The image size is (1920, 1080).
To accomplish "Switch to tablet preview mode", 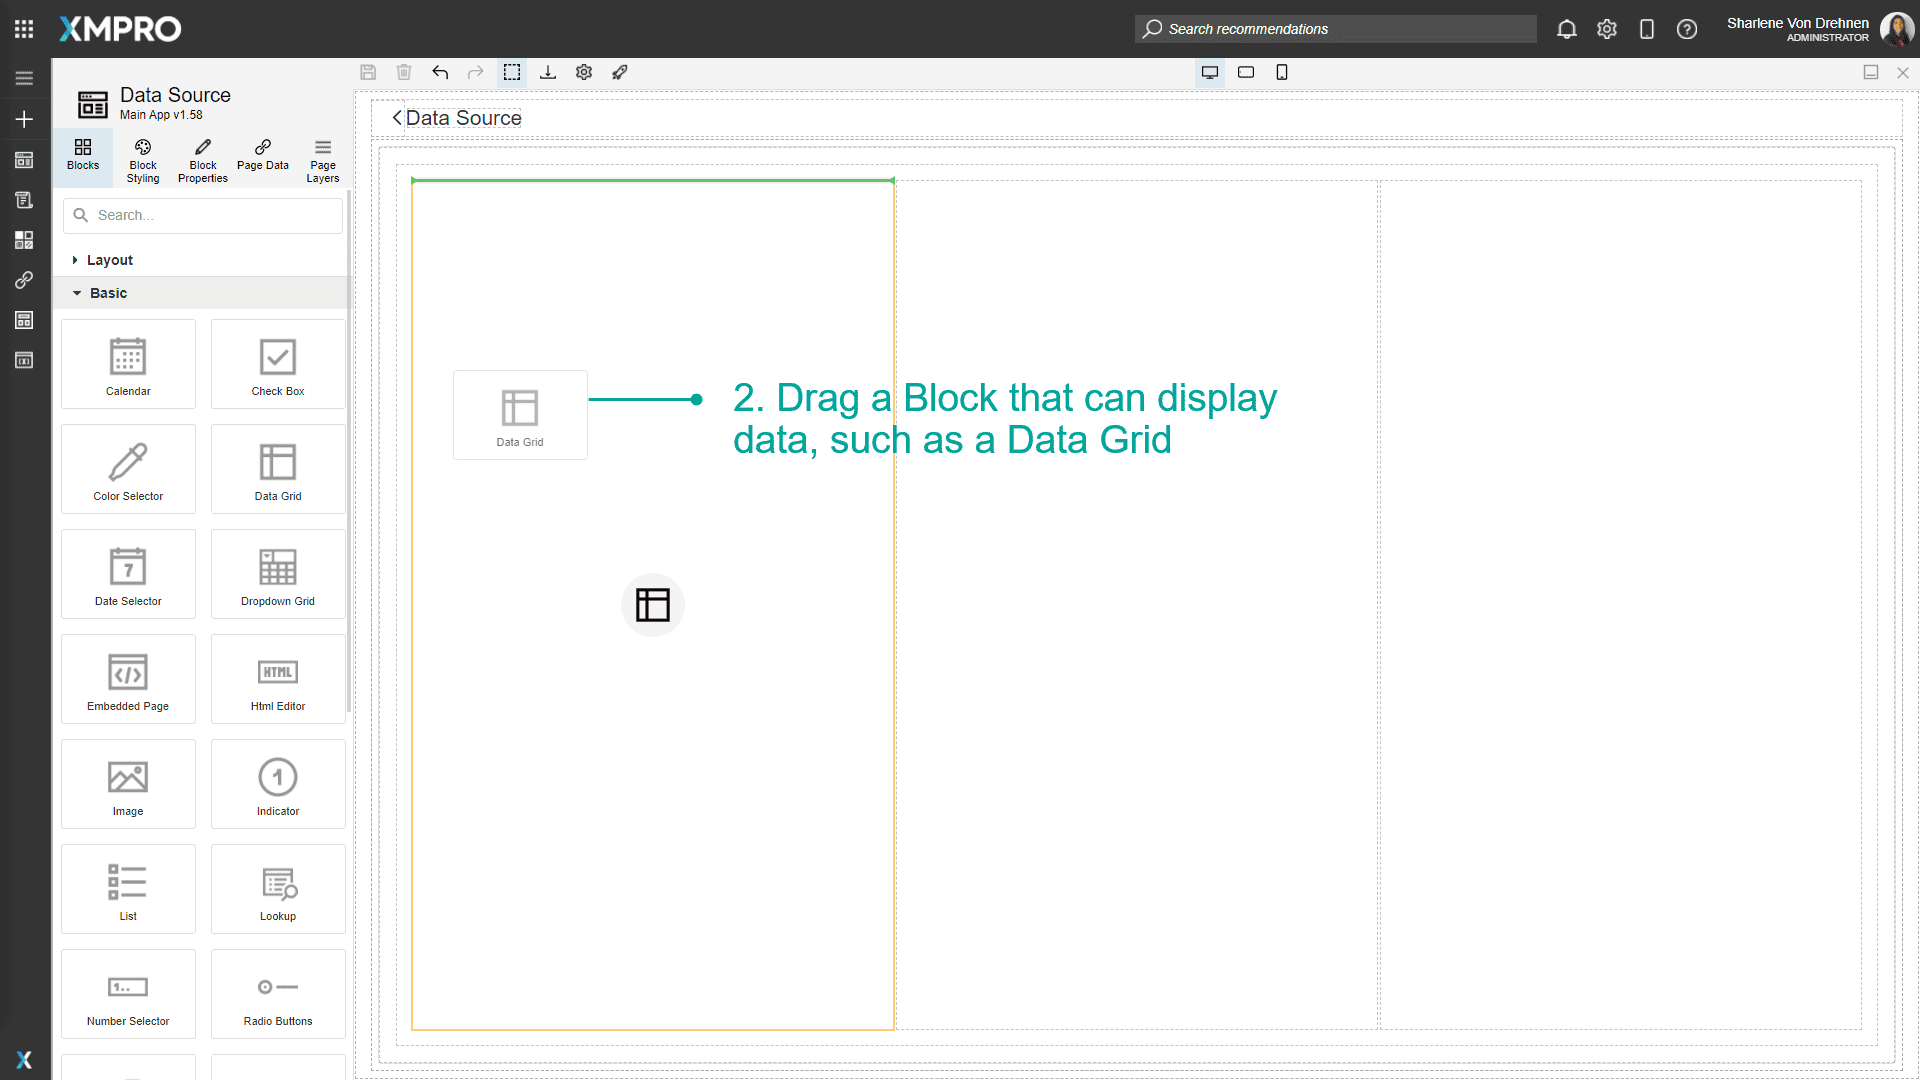I will (1246, 72).
